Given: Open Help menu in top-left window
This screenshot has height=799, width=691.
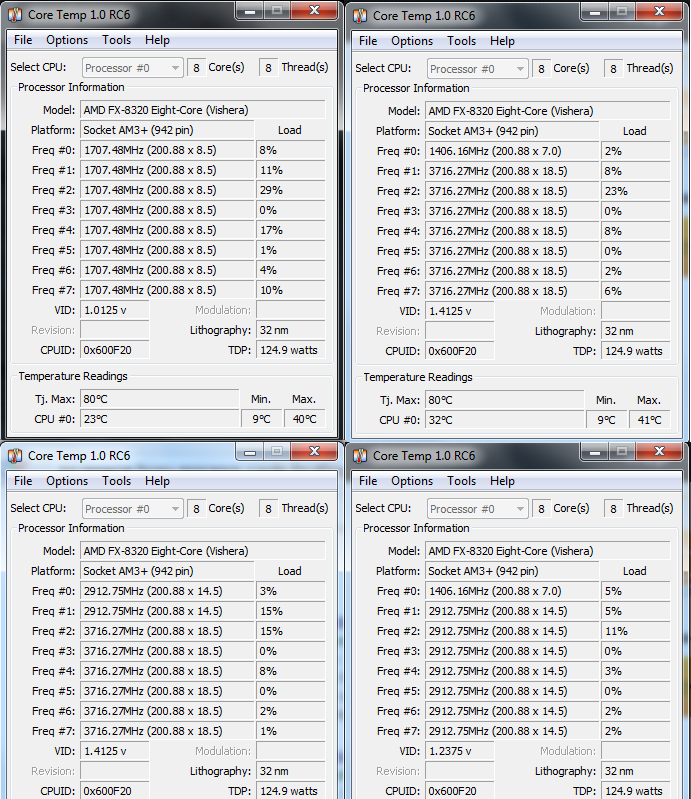Looking at the screenshot, I should click(x=157, y=40).
